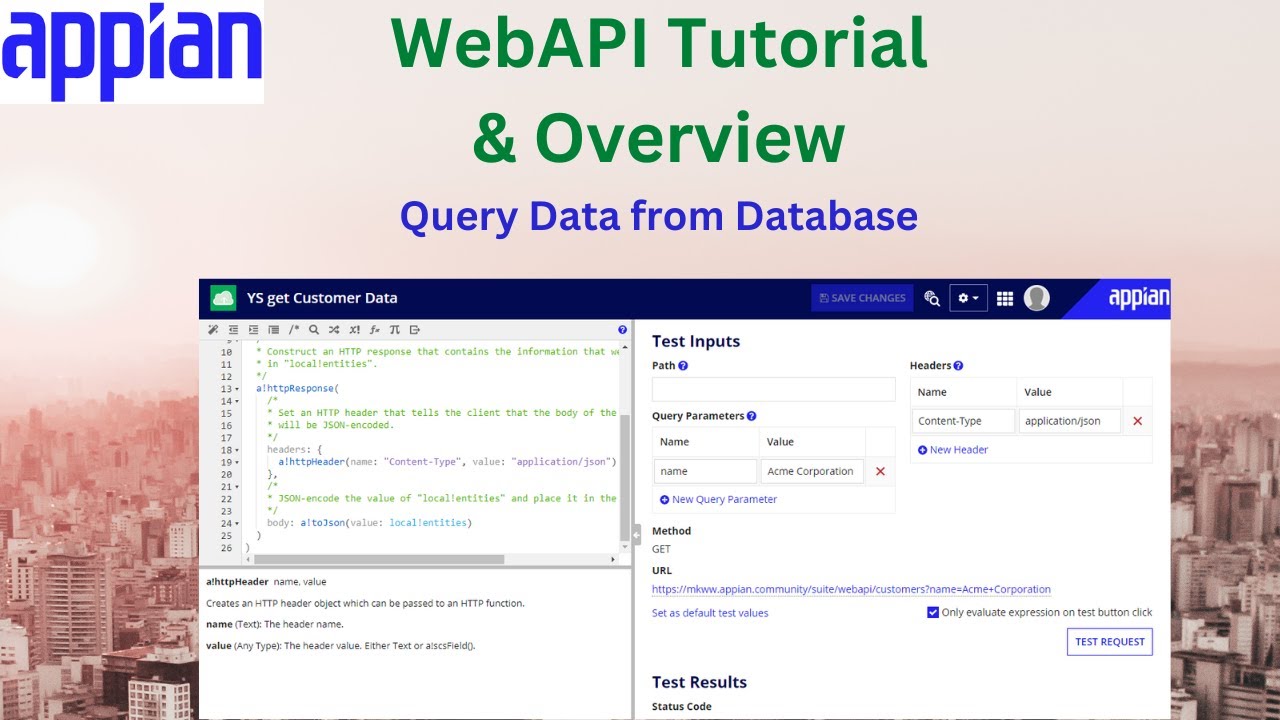The image size is (1280, 720).
Task: Collapse the code fold at line 18
Action: (x=237, y=450)
